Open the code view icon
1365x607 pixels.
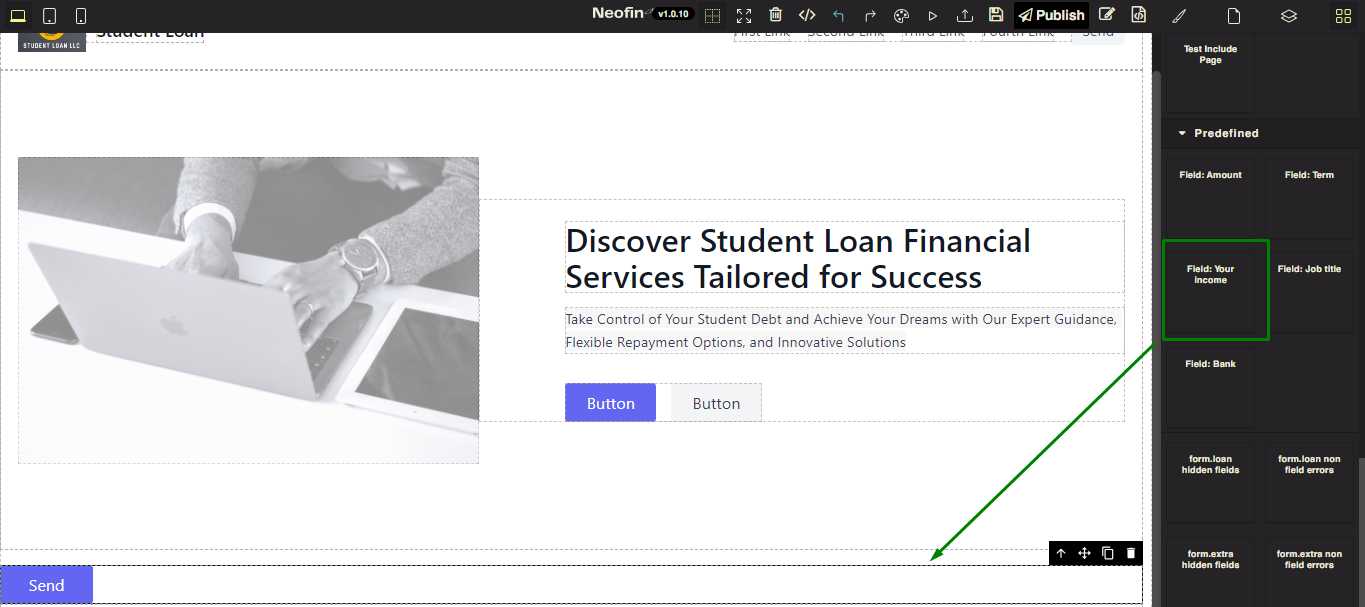(807, 15)
